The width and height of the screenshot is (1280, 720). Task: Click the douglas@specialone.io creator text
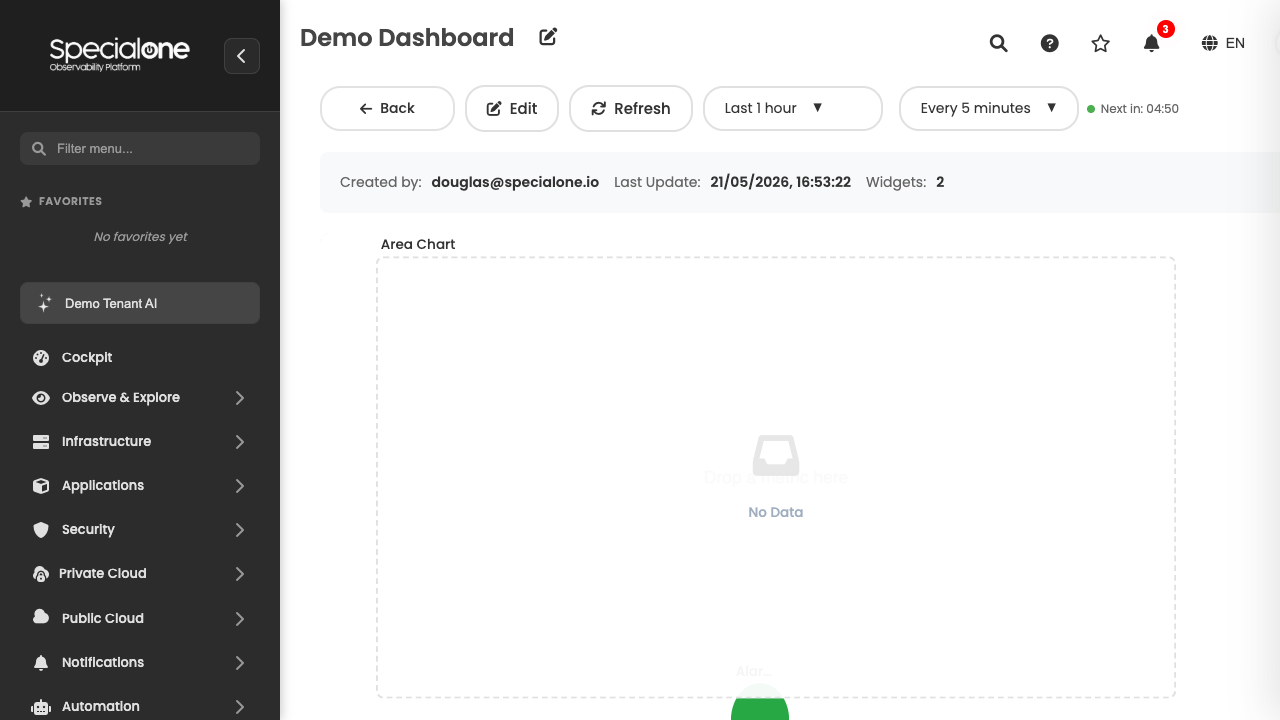(515, 182)
